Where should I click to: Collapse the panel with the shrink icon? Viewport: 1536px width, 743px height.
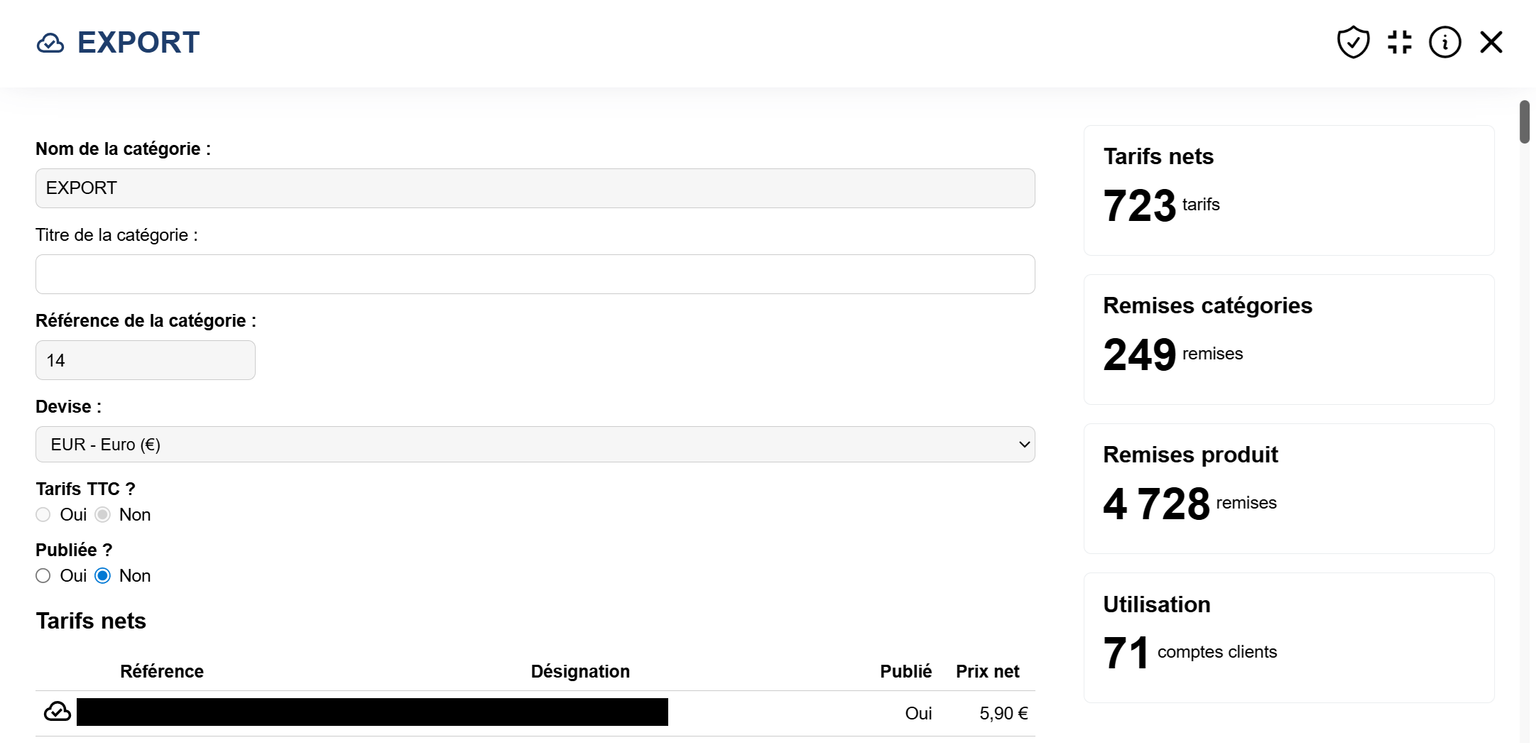point(1399,42)
